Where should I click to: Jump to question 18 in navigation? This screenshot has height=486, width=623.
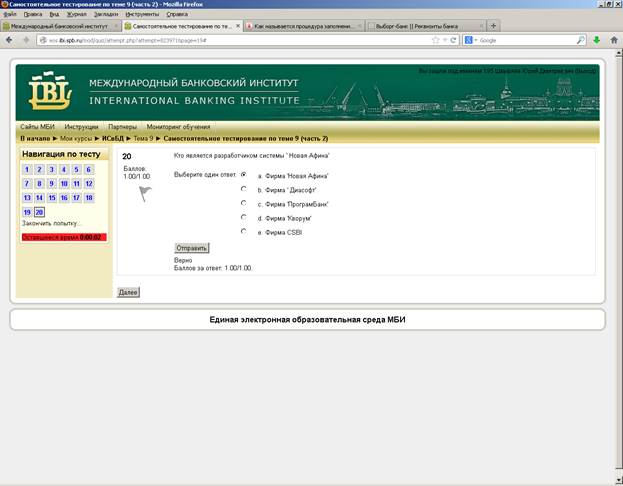pos(89,197)
